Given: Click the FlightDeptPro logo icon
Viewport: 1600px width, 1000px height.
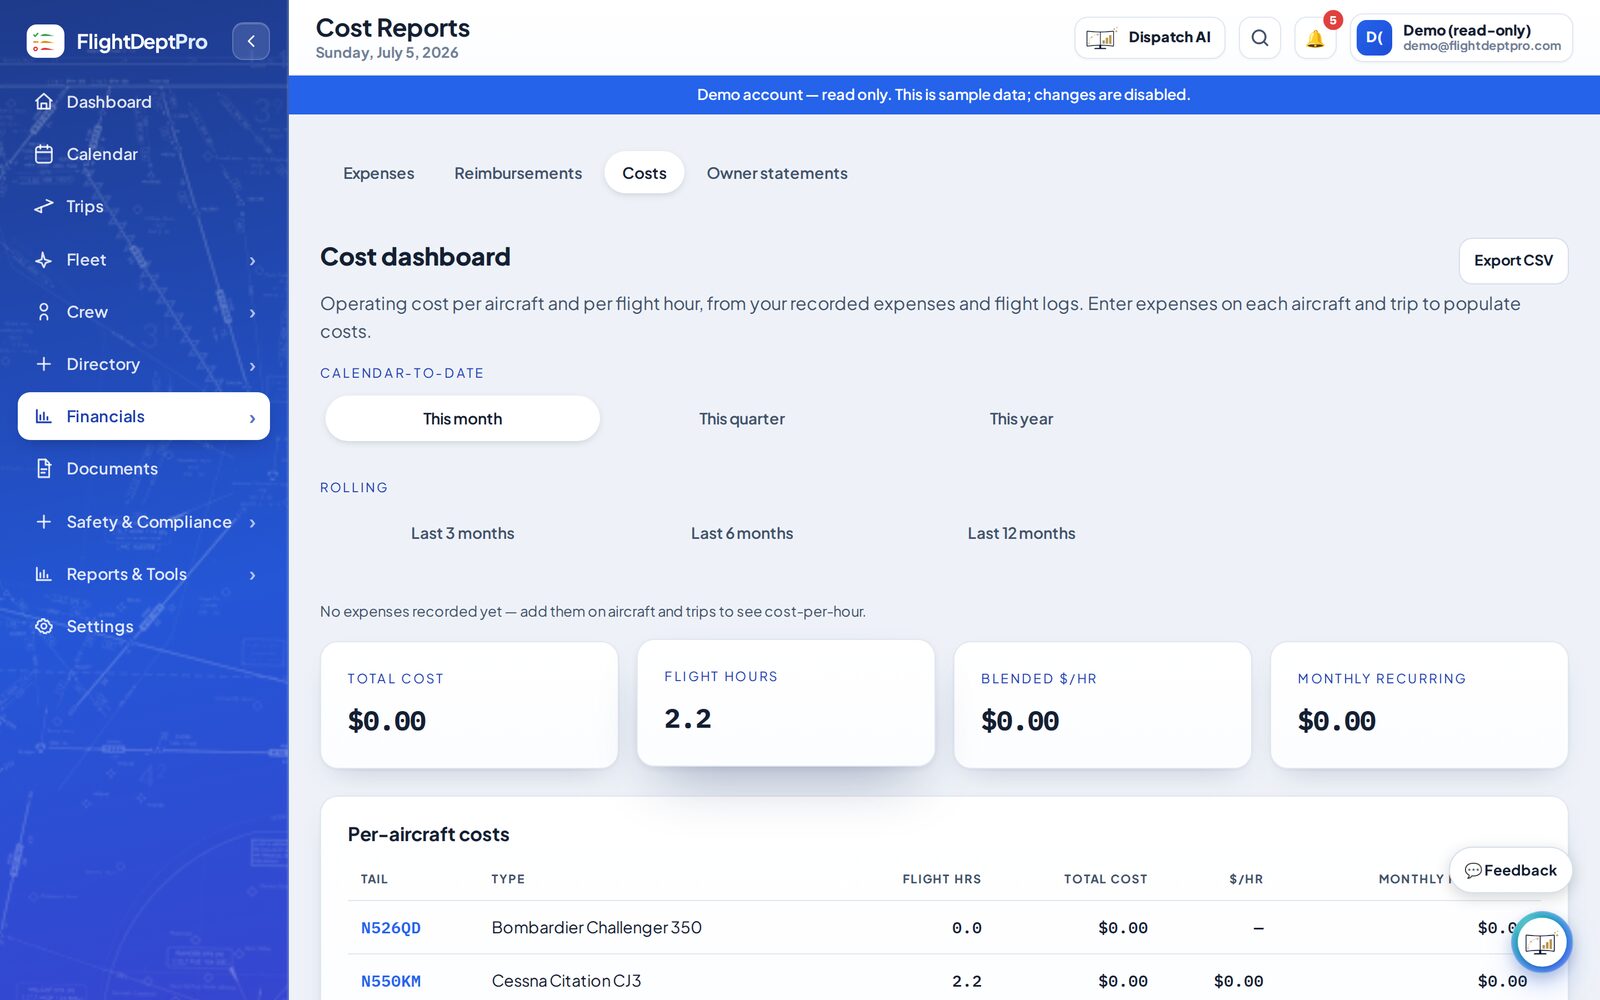Looking at the screenshot, I should pyautogui.click(x=45, y=41).
